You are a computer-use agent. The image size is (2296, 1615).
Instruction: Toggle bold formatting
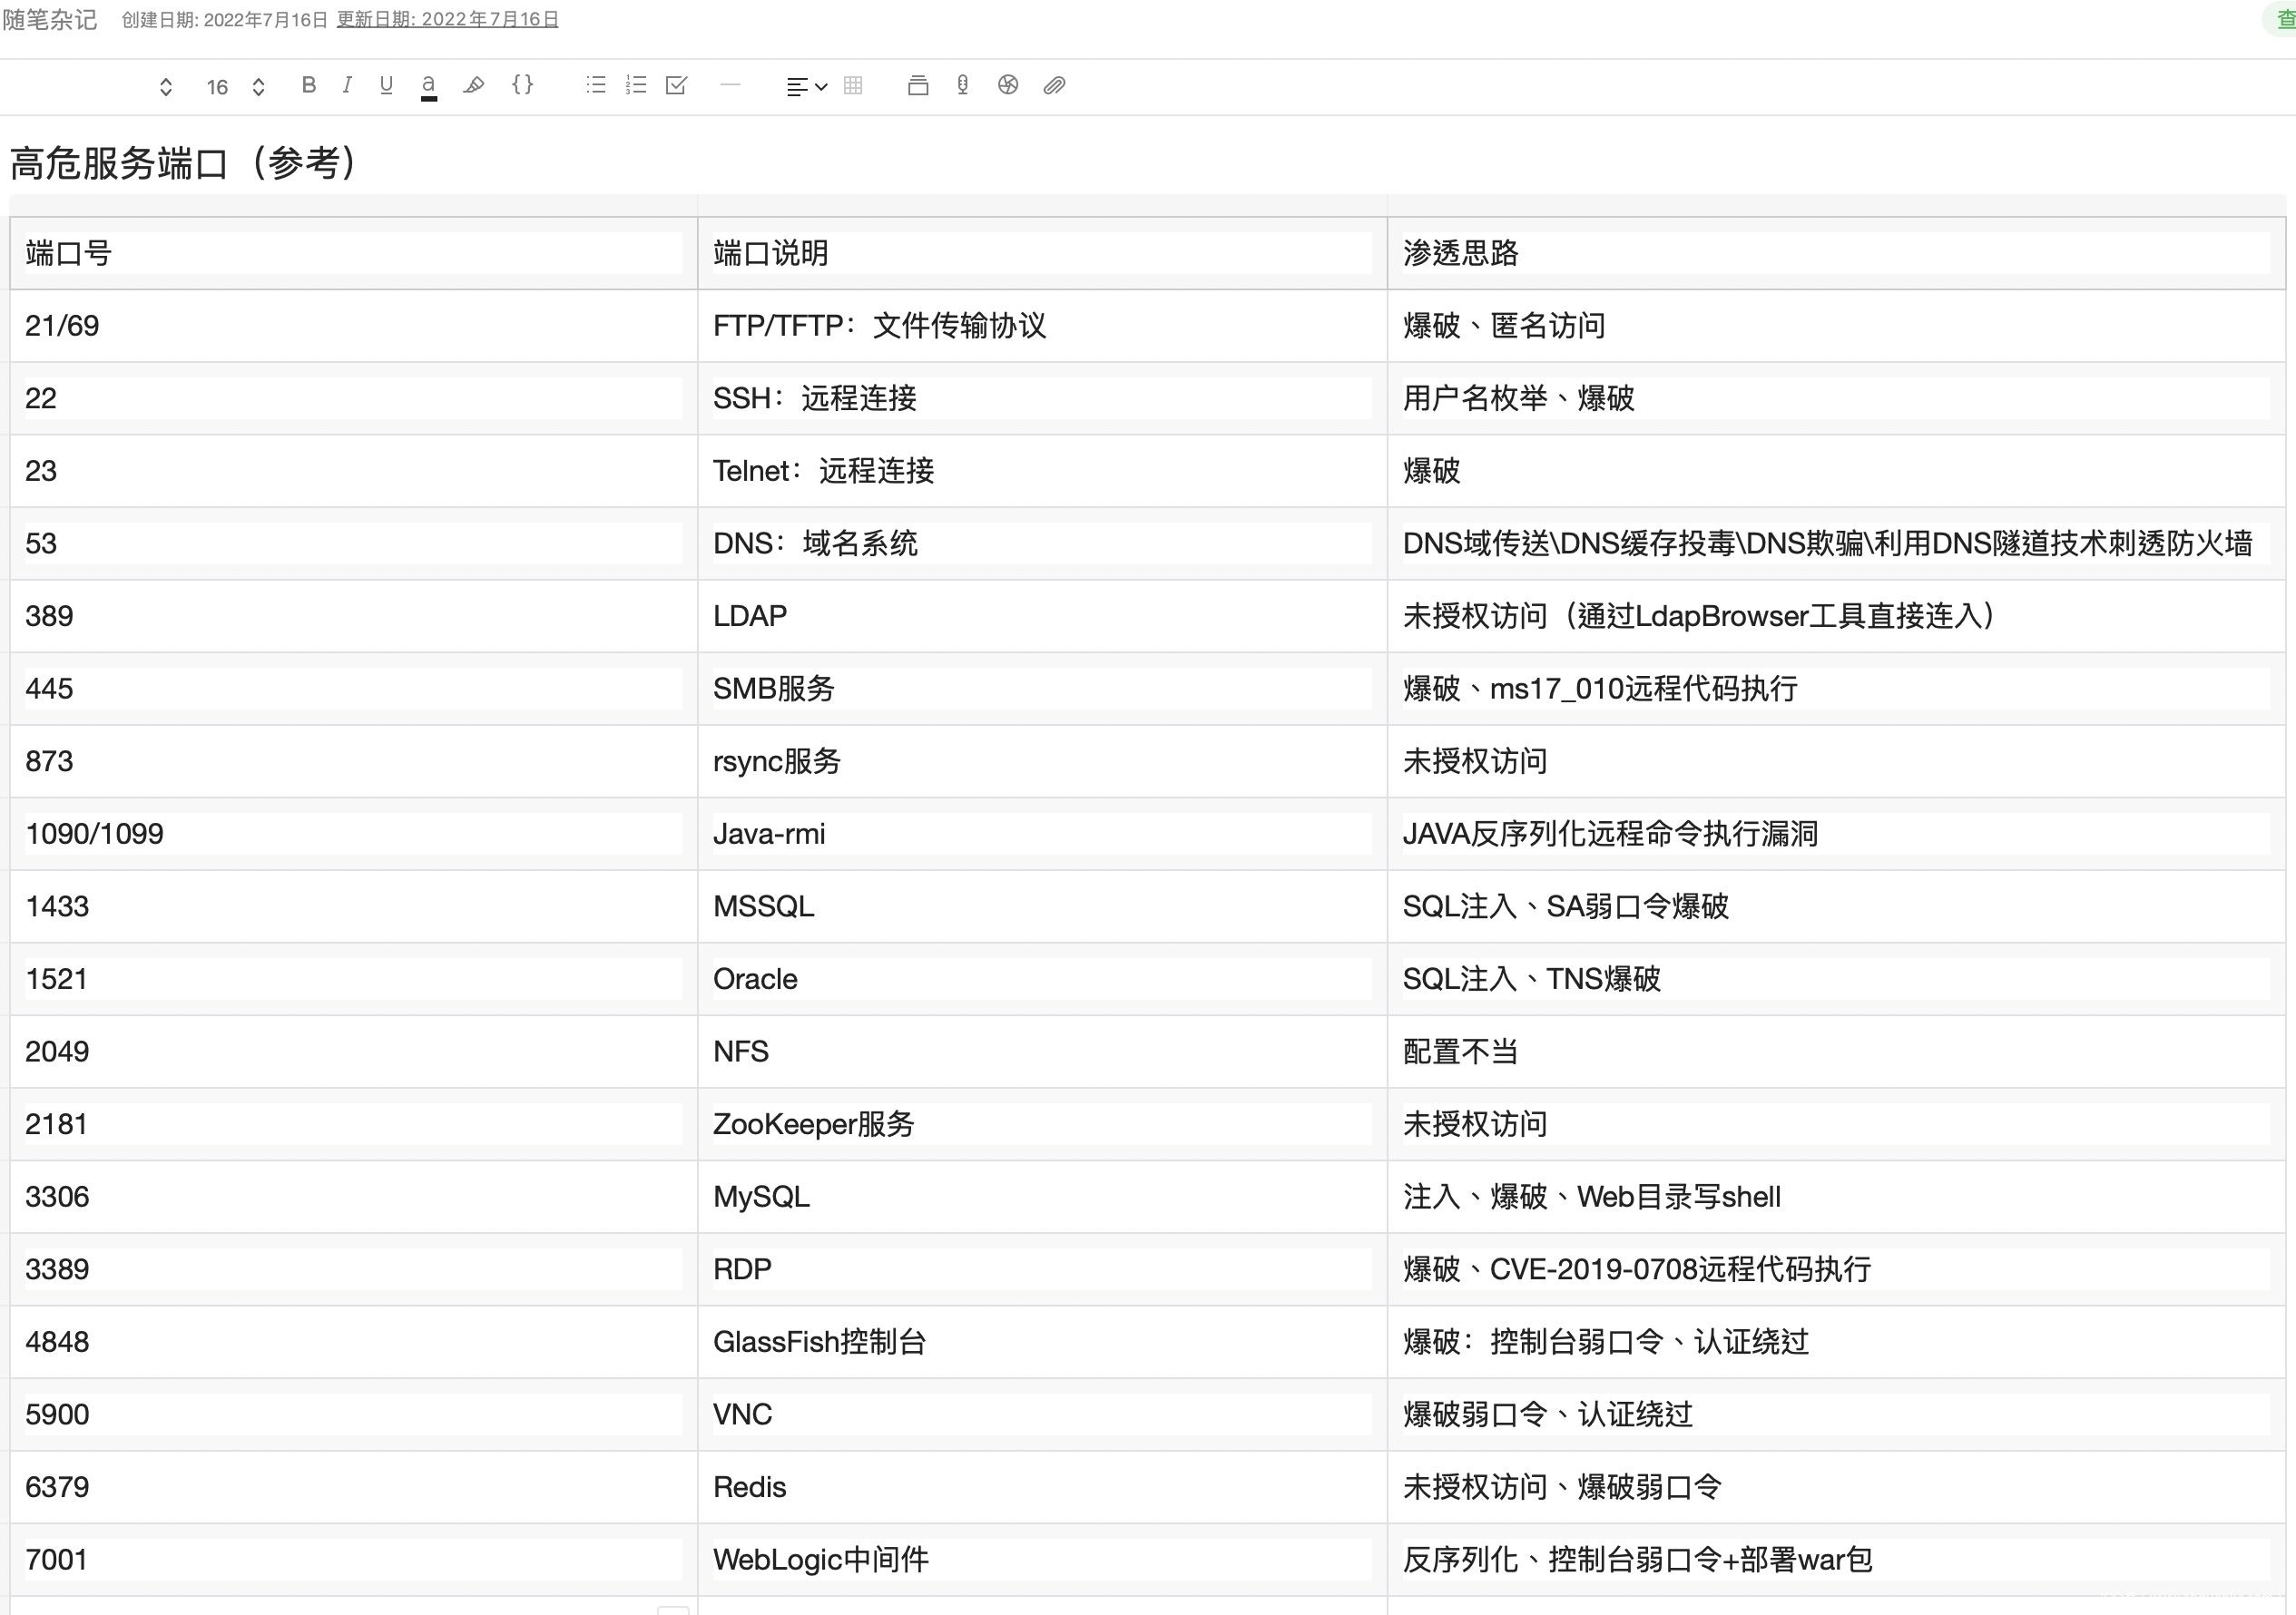click(309, 85)
